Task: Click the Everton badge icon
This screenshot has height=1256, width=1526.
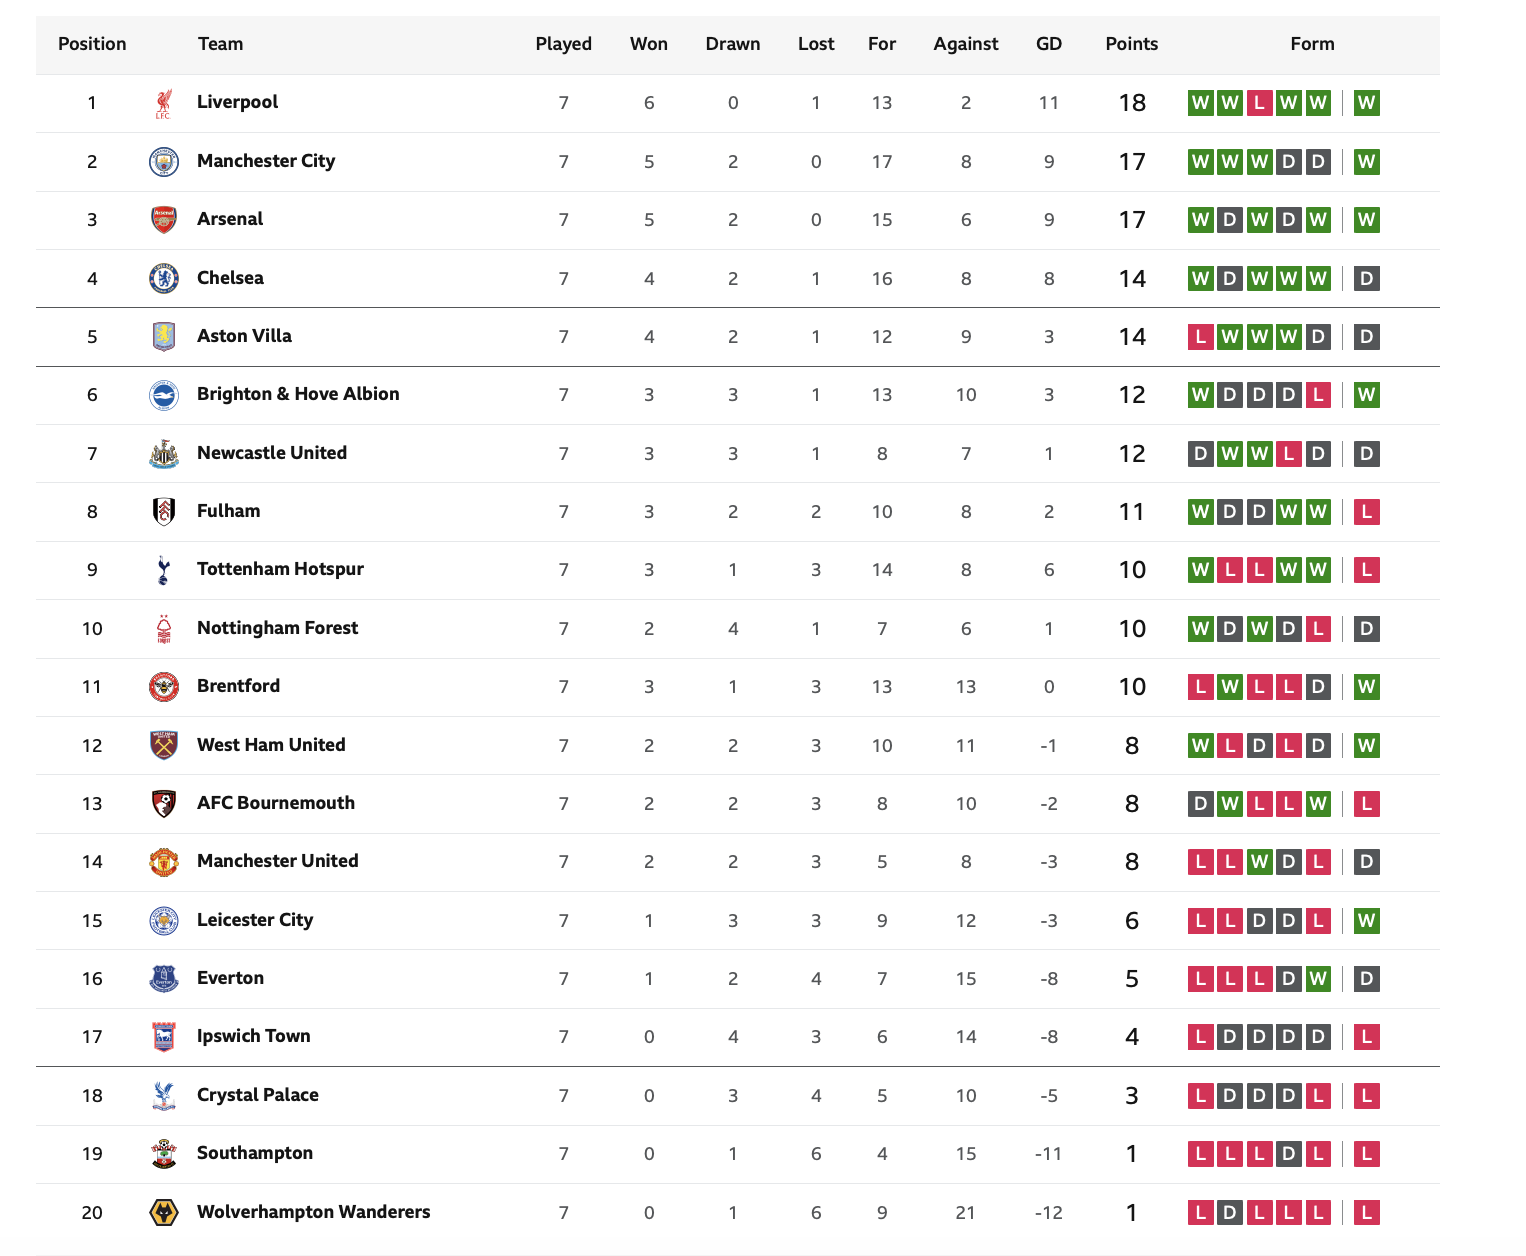Action: (x=164, y=978)
